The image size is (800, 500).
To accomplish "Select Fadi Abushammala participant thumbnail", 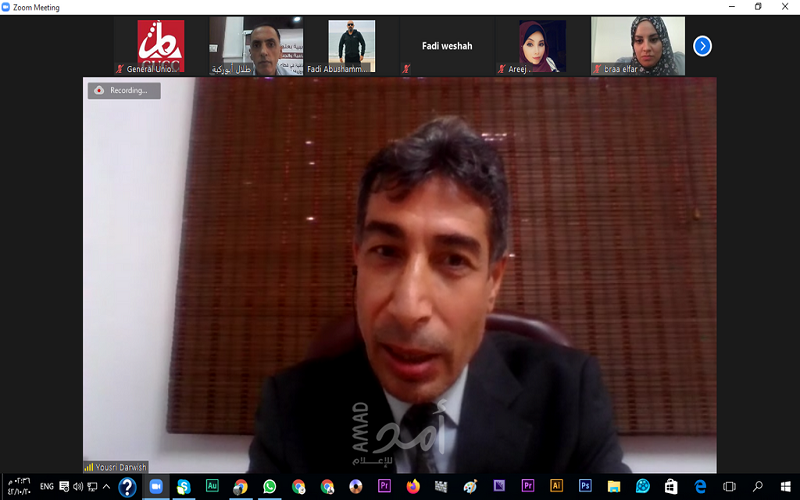I will [352, 46].
